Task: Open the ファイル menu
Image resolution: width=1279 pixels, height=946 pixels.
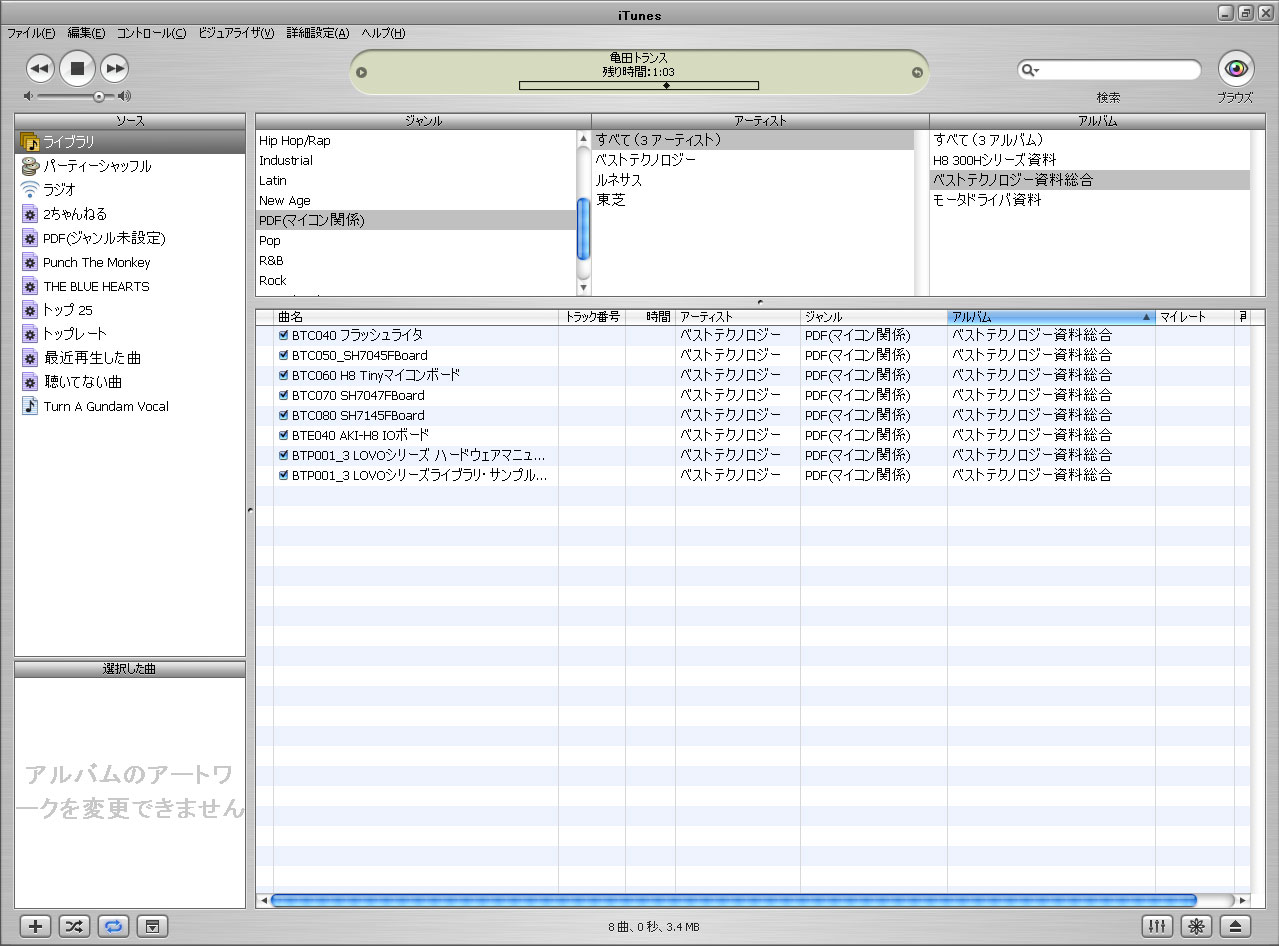Action: (x=31, y=33)
